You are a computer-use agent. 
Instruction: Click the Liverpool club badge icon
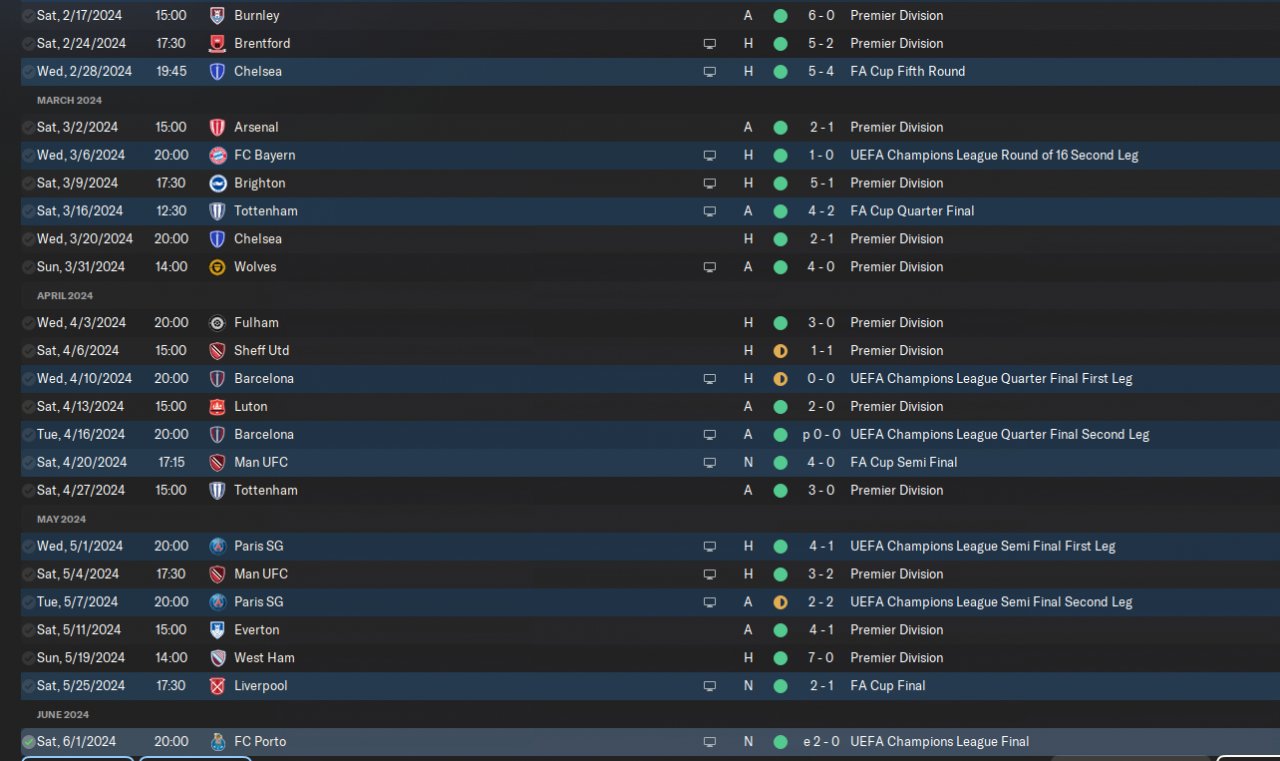[217, 686]
